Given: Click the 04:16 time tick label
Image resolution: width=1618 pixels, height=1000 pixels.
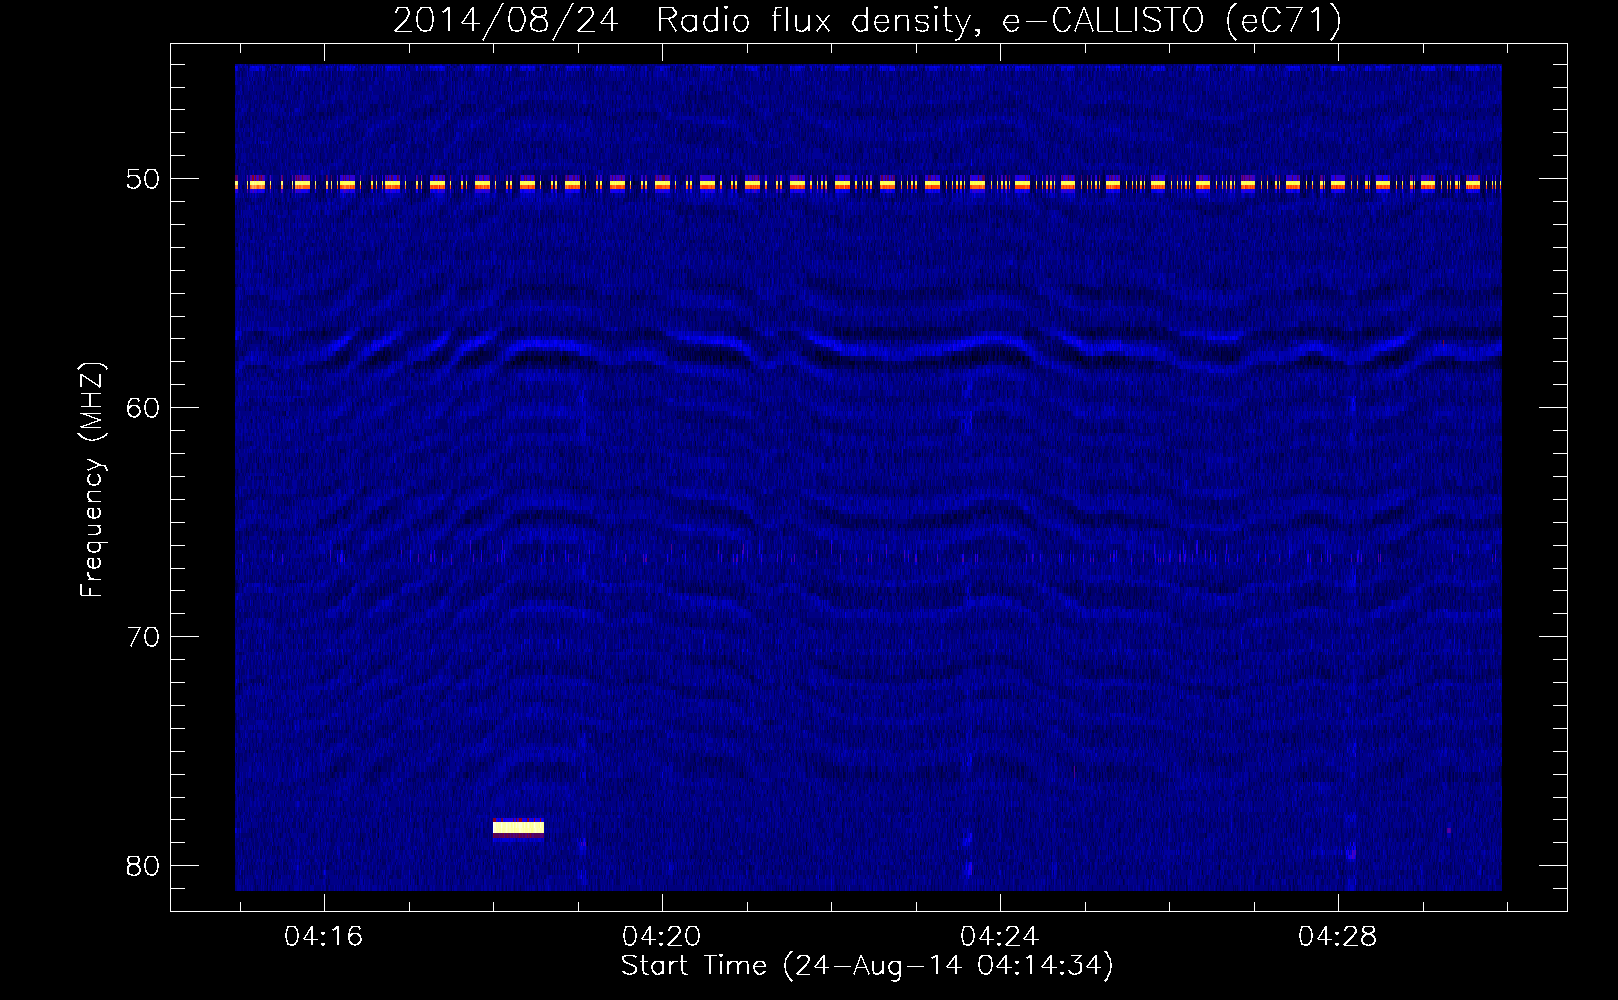Looking at the screenshot, I should coord(323,937).
